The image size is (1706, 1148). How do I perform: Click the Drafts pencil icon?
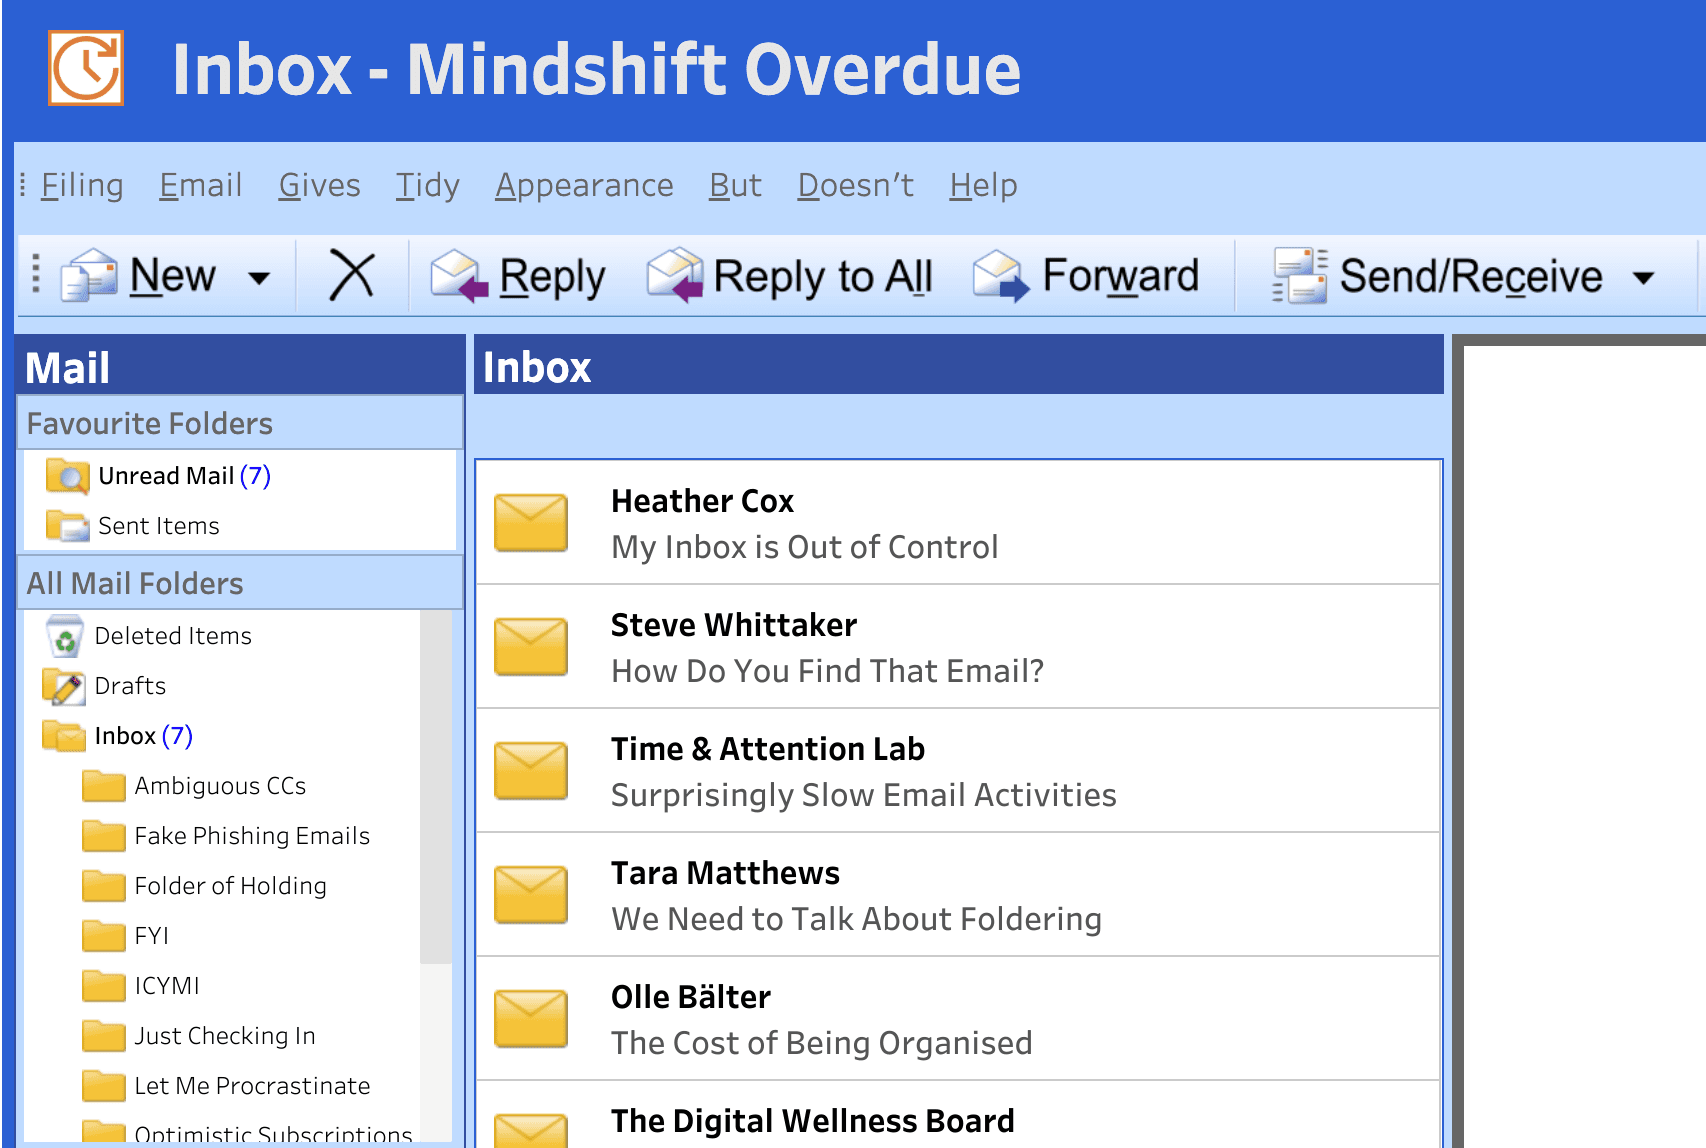coord(62,686)
